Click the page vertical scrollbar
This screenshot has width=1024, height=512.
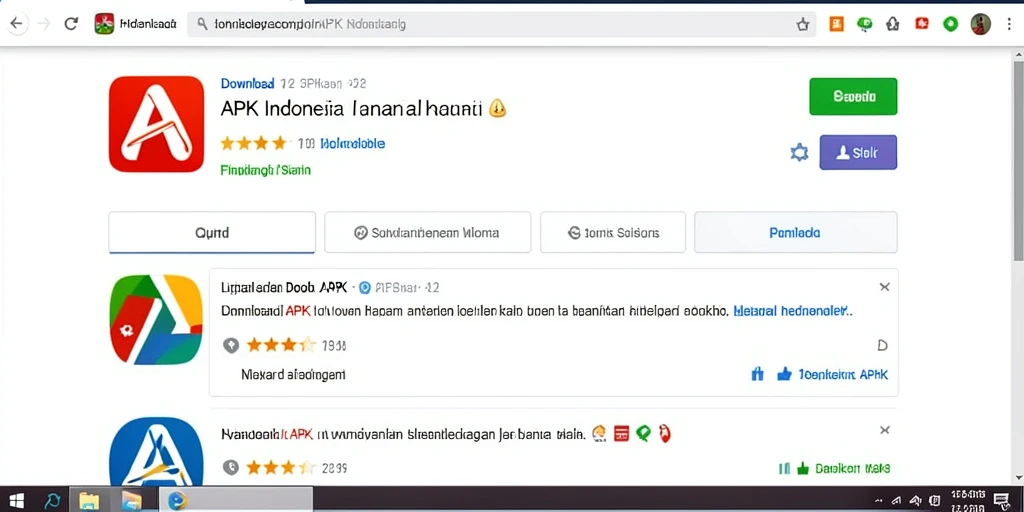[1018, 159]
